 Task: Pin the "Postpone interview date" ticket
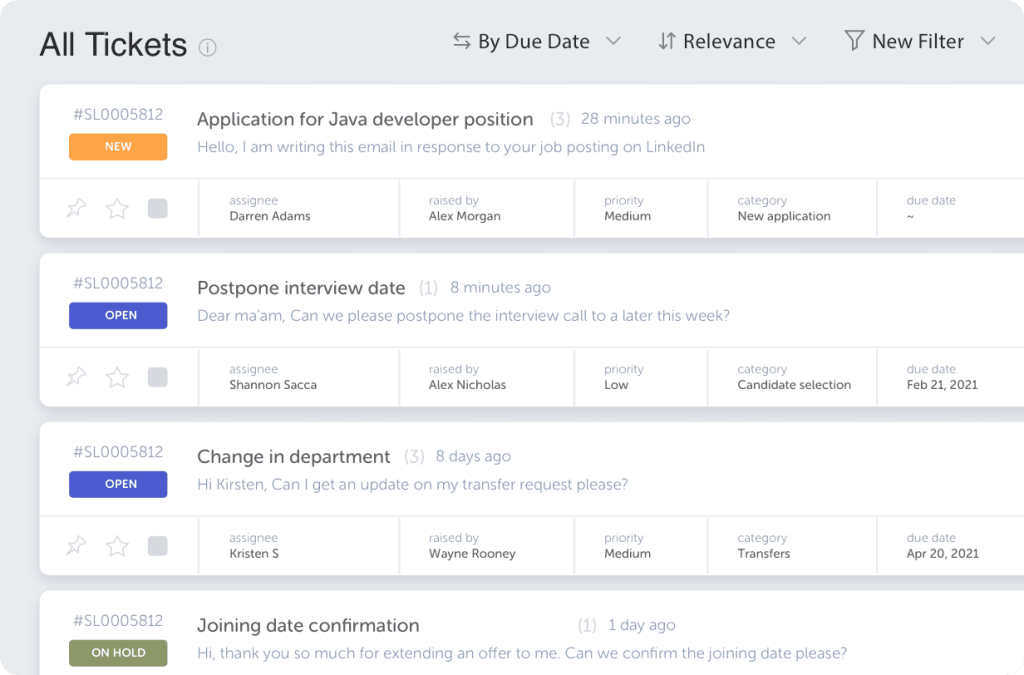click(76, 377)
